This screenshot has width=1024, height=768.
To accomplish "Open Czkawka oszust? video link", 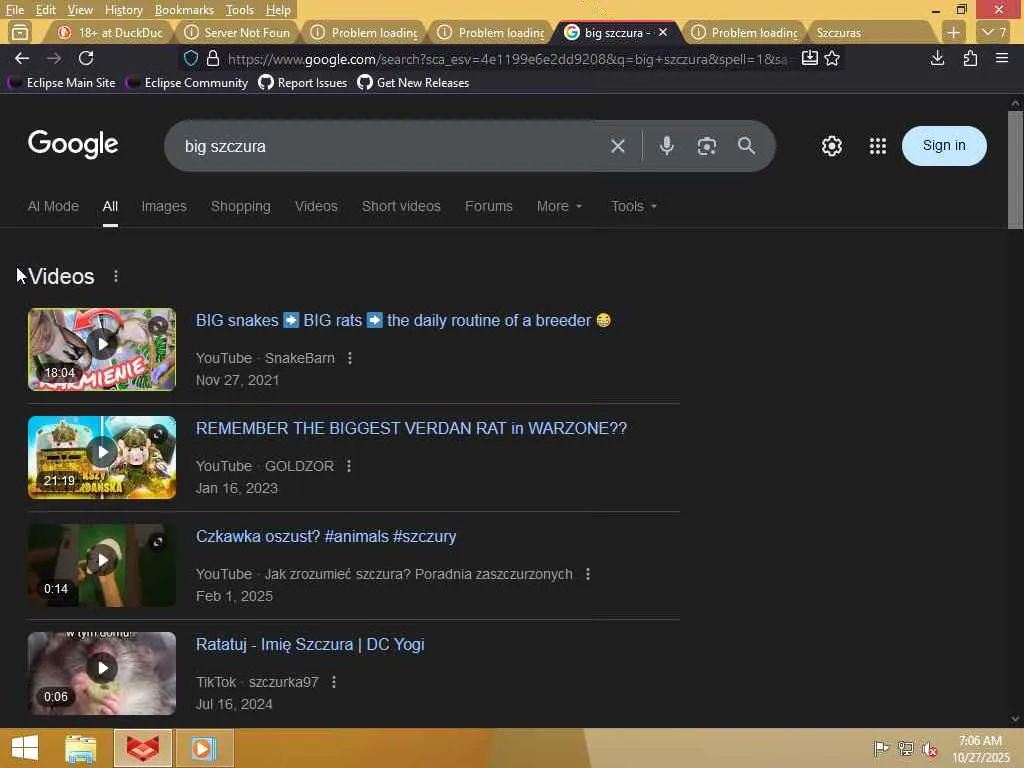I will [326, 536].
